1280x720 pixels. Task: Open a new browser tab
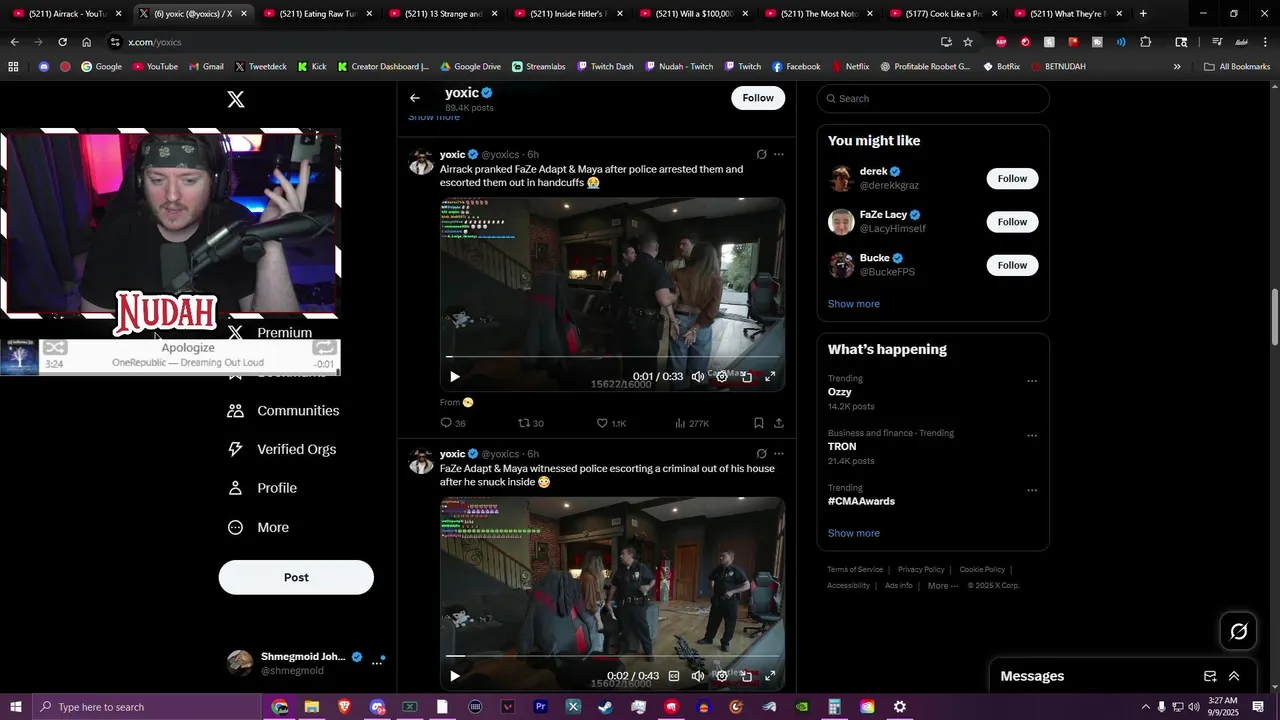(x=1143, y=14)
